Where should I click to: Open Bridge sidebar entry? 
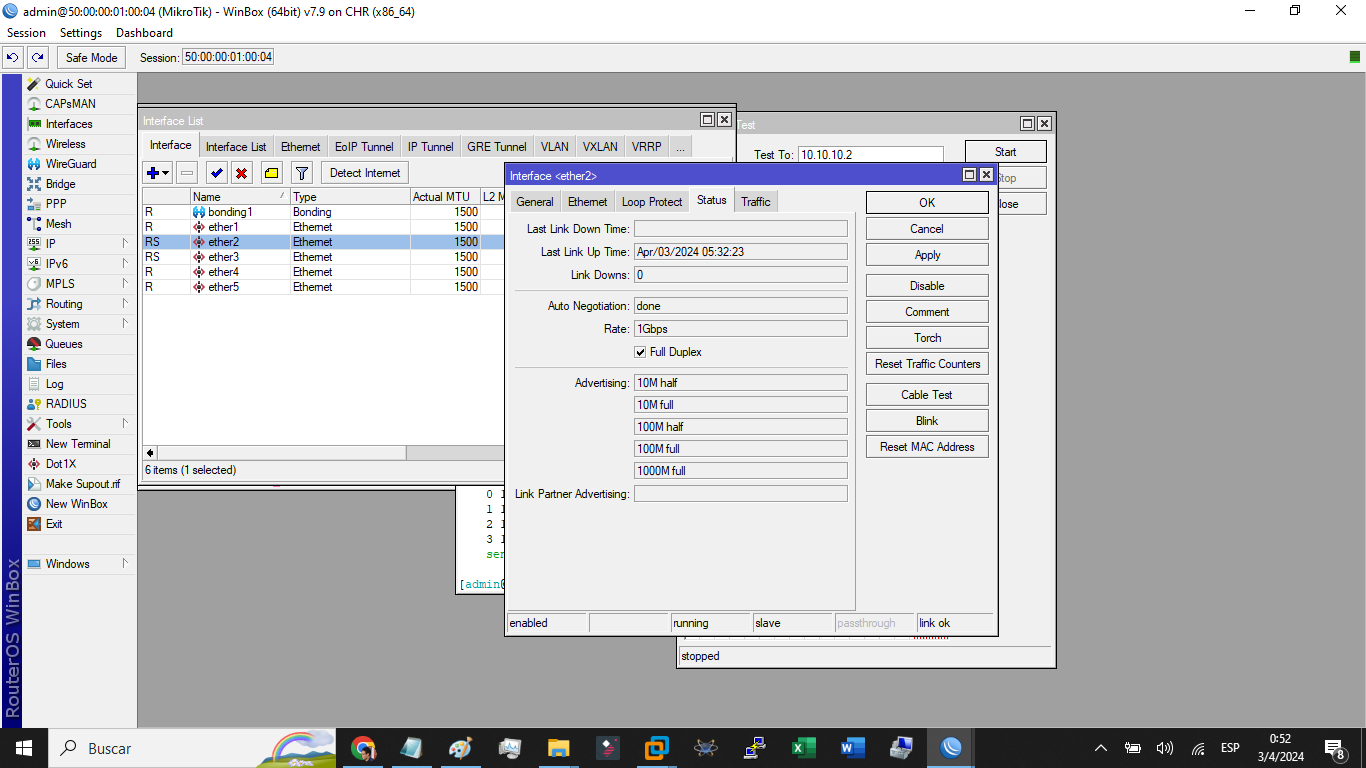pos(60,184)
